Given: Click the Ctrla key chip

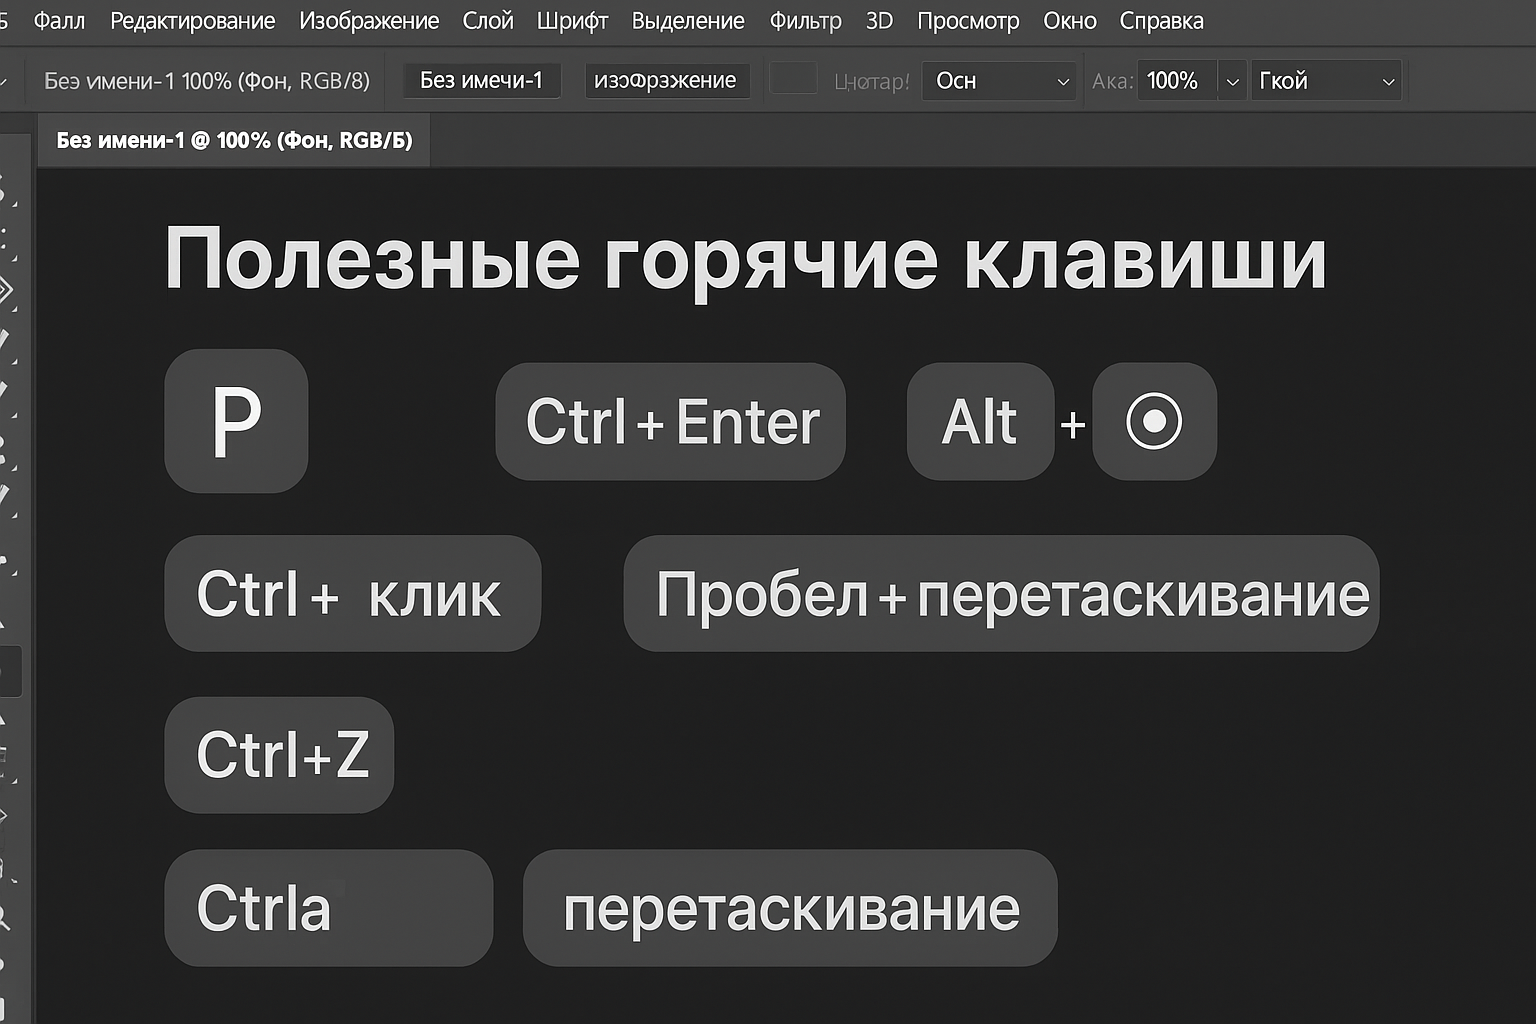Looking at the screenshot, I should [328, 908].
